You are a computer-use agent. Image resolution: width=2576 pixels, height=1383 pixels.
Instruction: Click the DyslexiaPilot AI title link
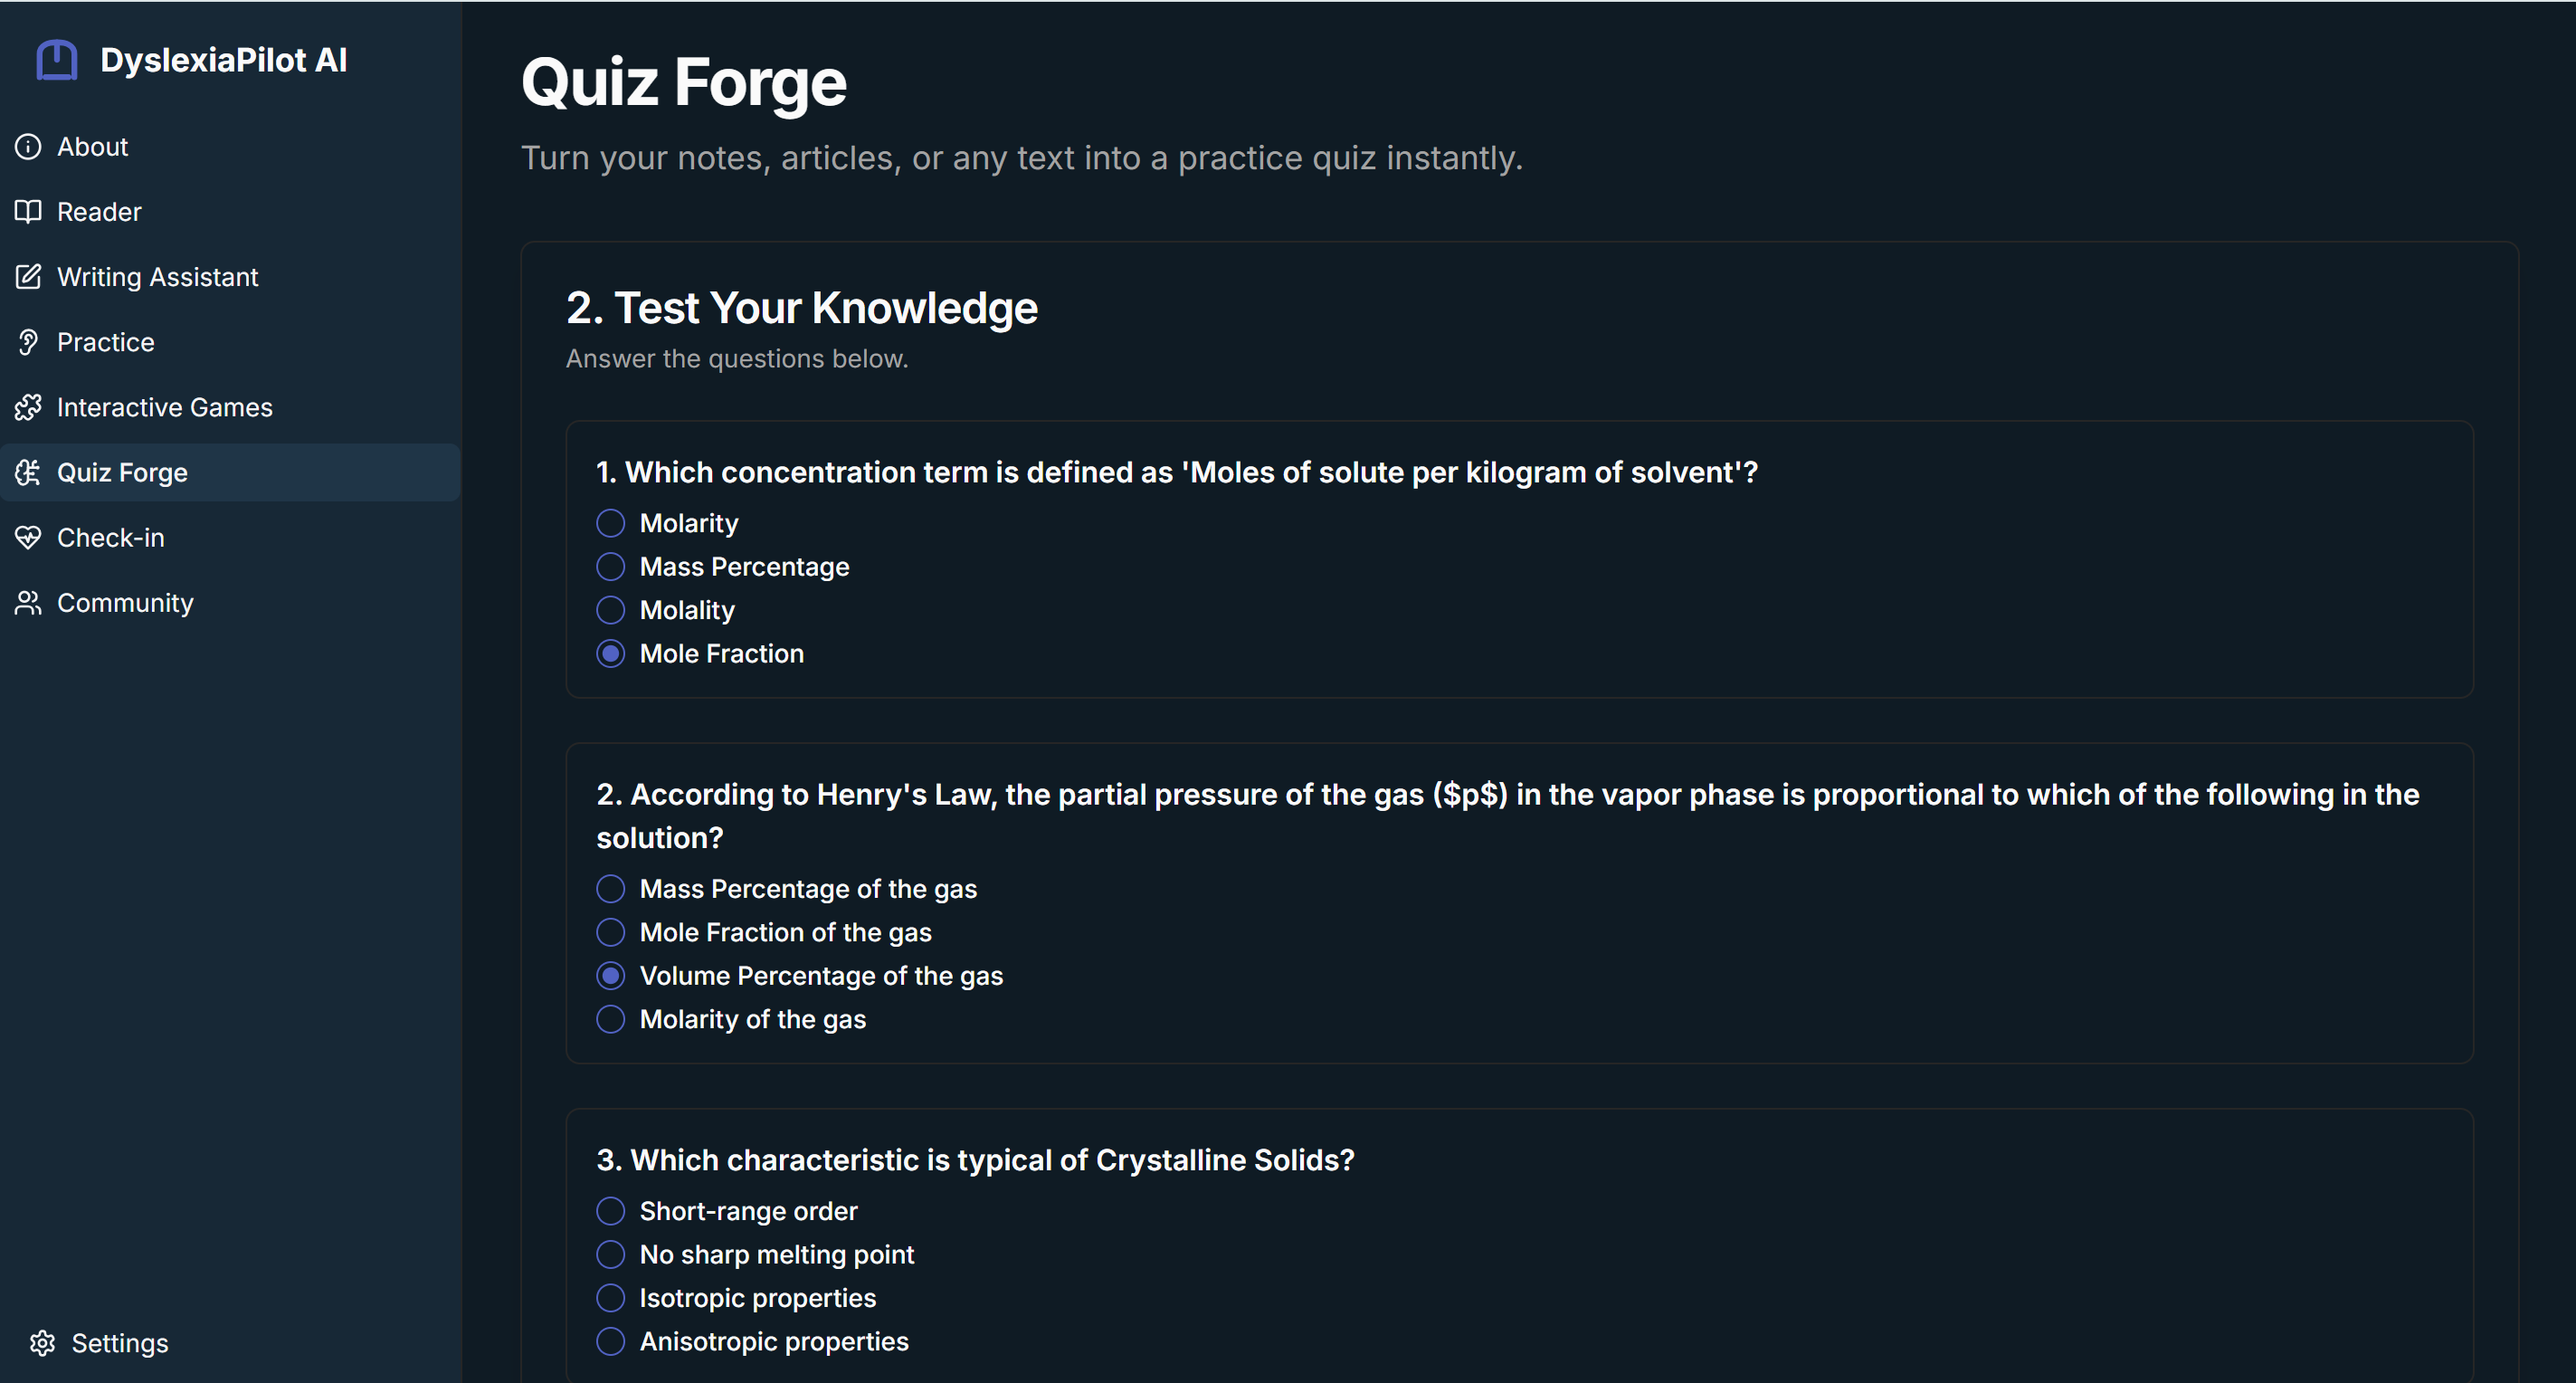[223, 60]
